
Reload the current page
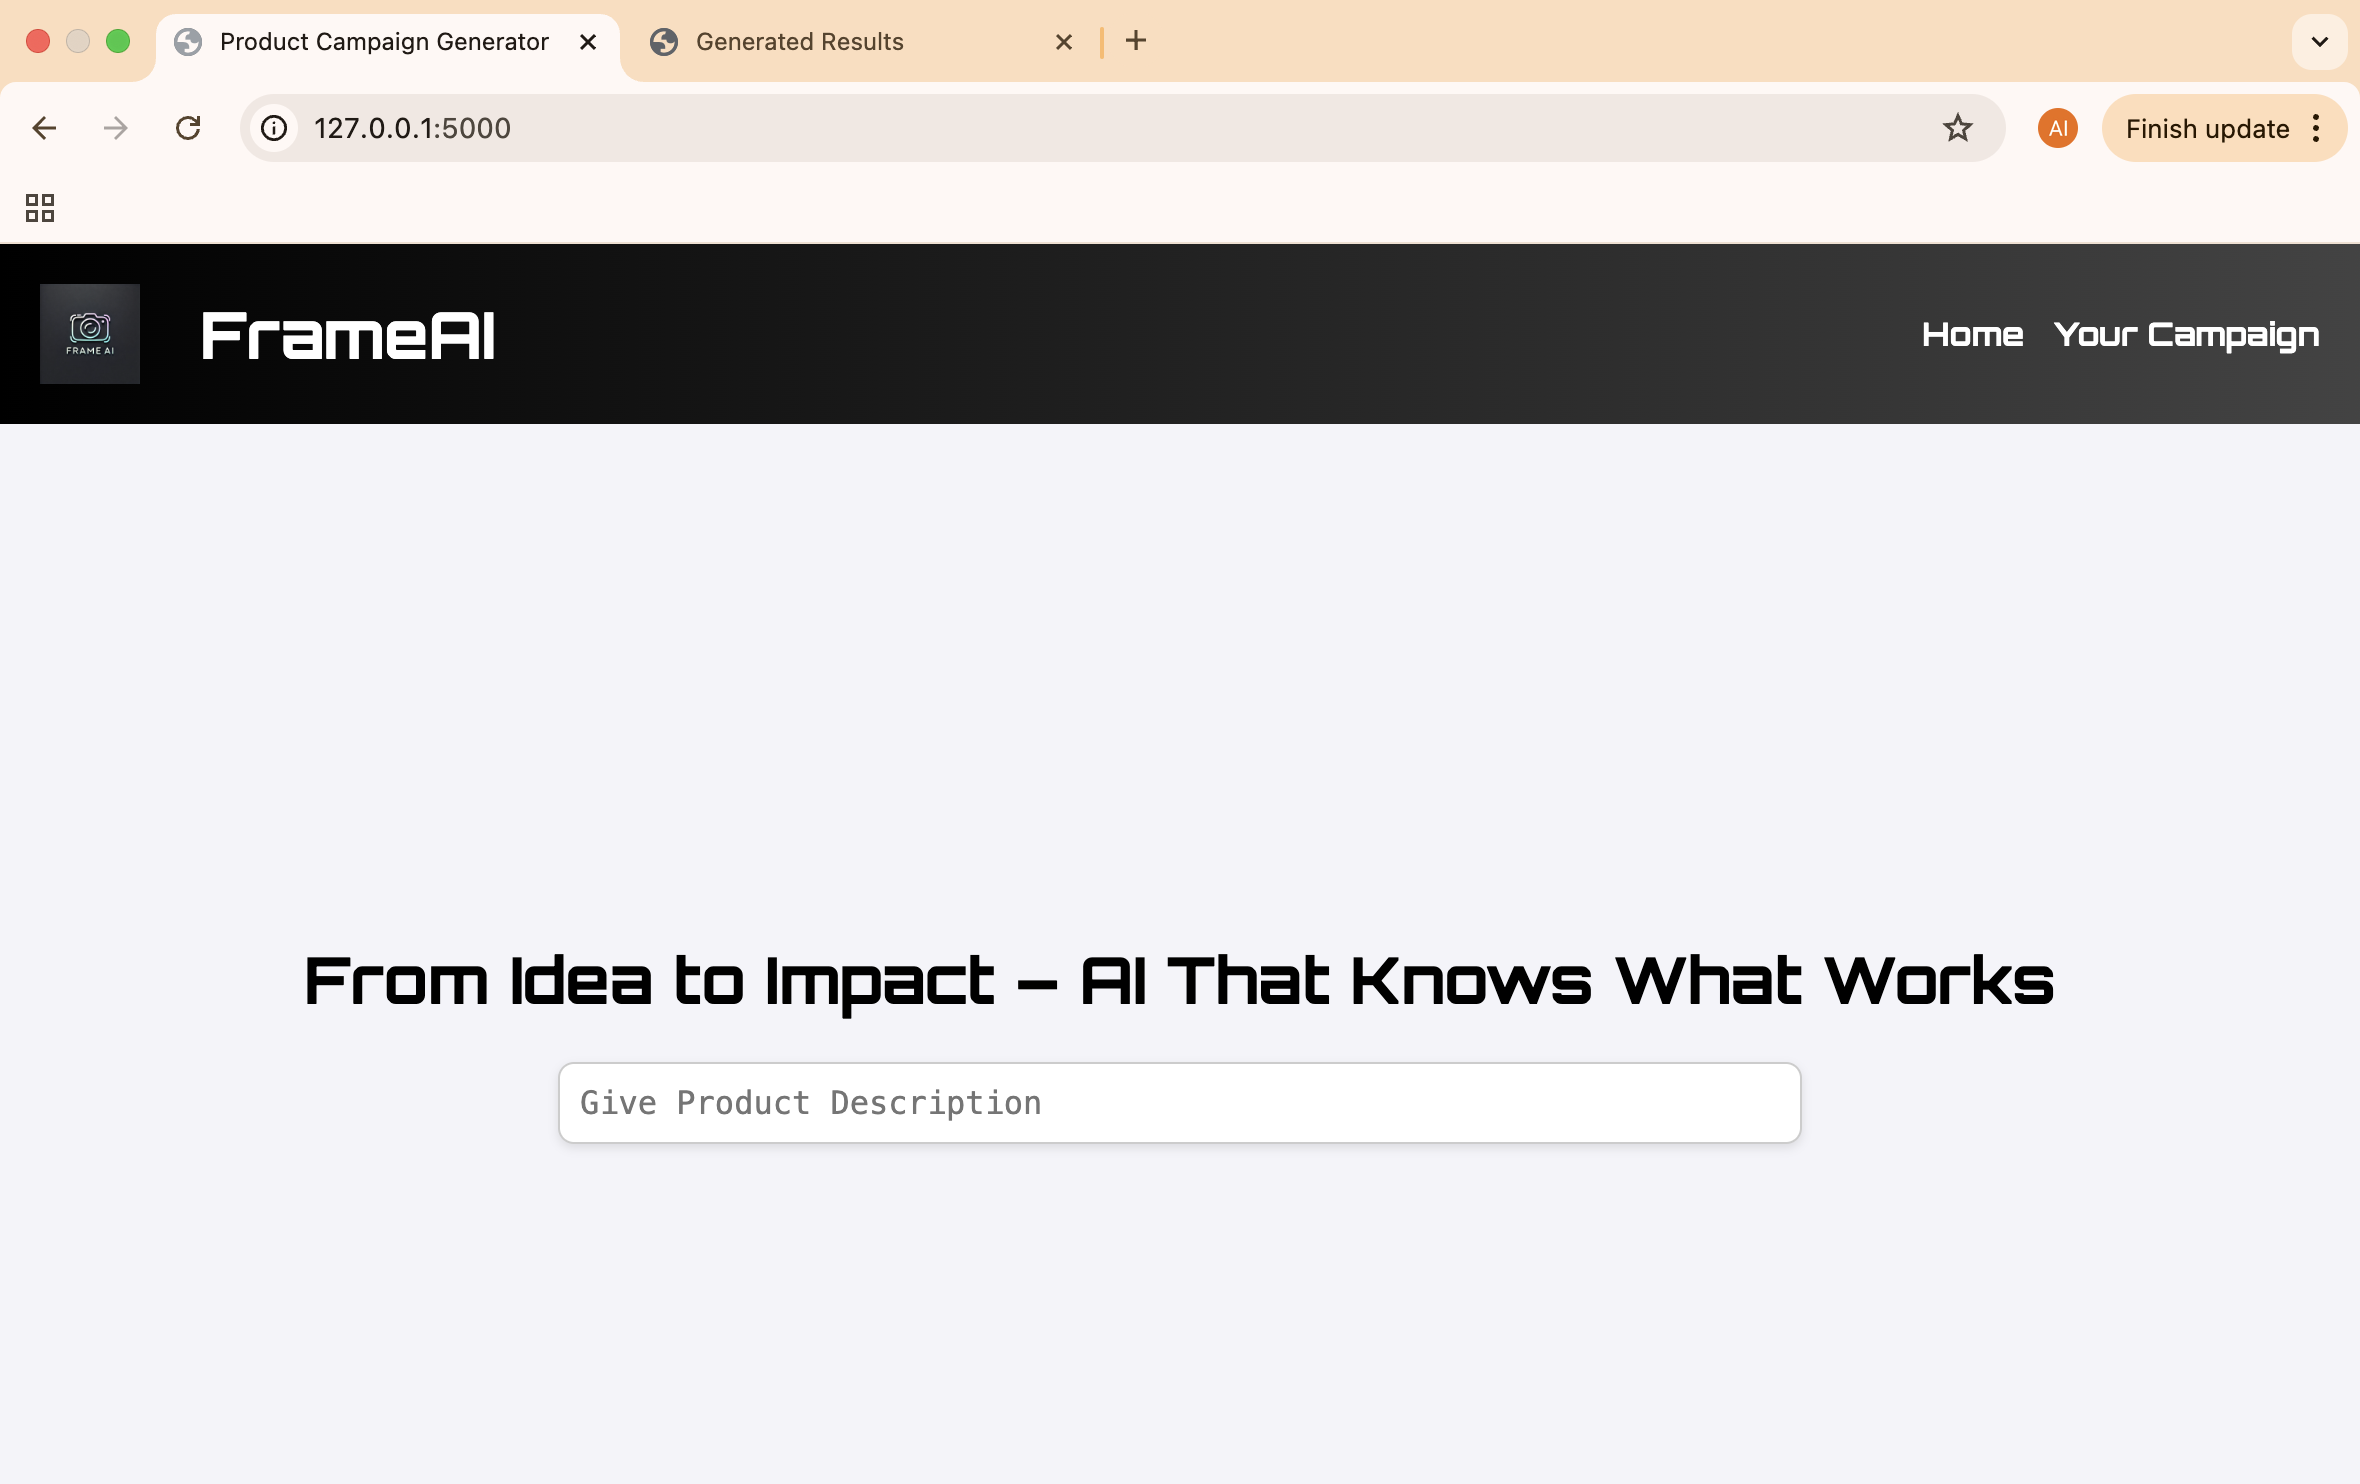(188, 128)
